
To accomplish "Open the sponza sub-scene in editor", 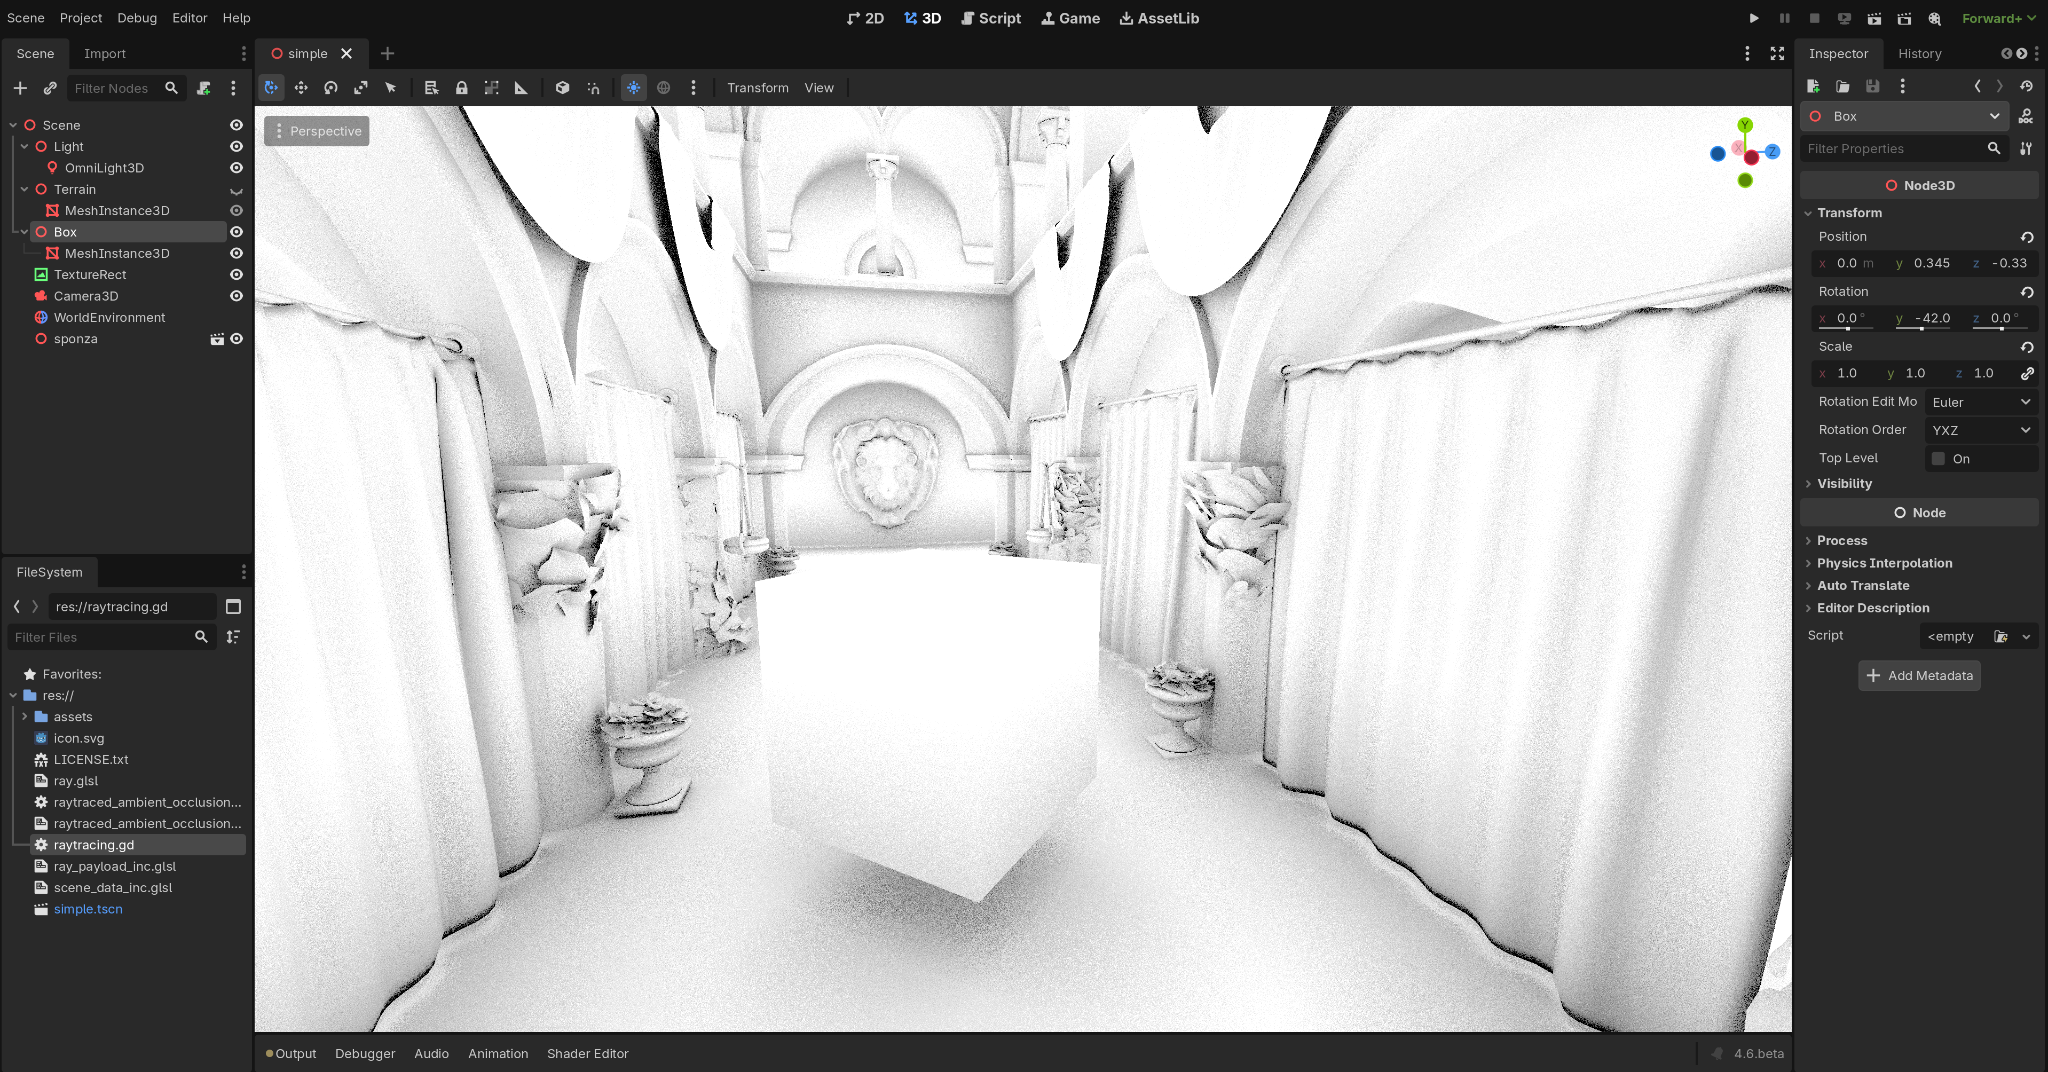I will (x=217, y=339).
